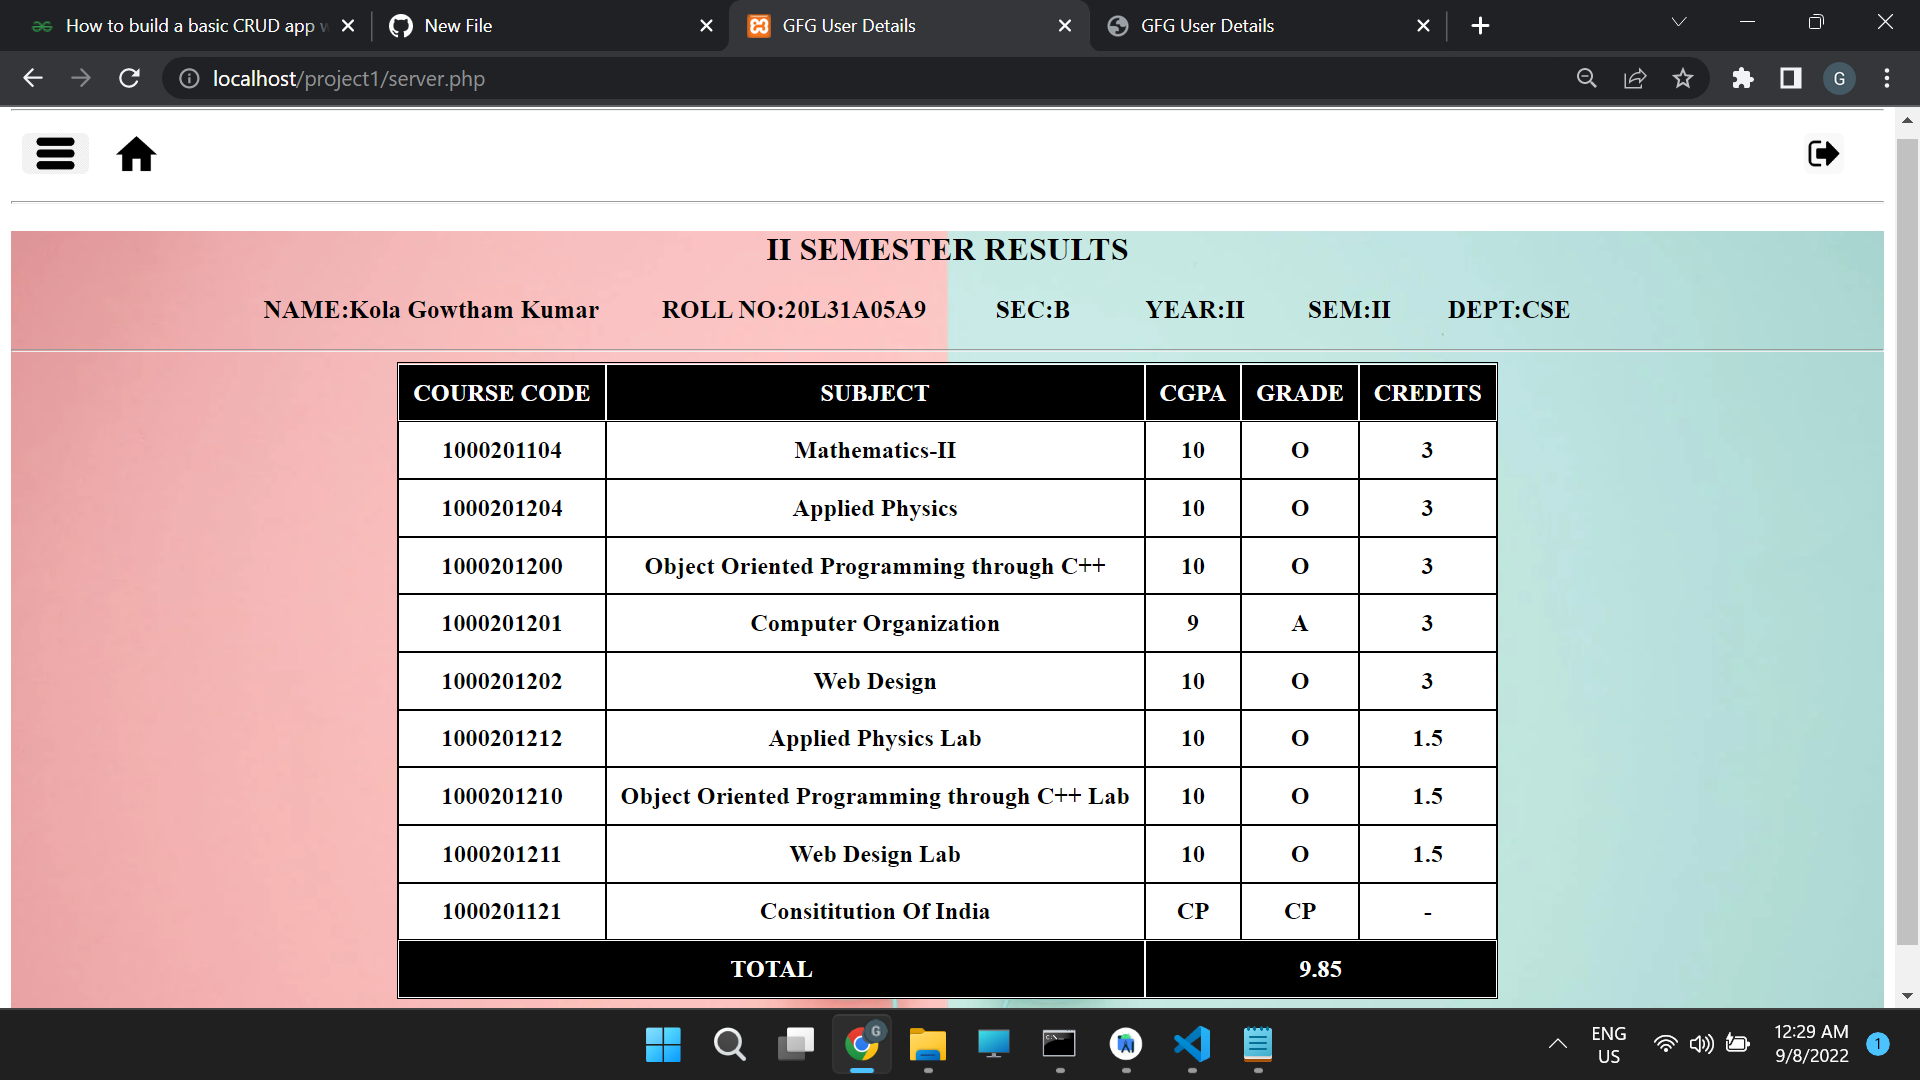Click the Home icon on the results page
The image size is (1920, 1080).
click(x=136, y=153)
